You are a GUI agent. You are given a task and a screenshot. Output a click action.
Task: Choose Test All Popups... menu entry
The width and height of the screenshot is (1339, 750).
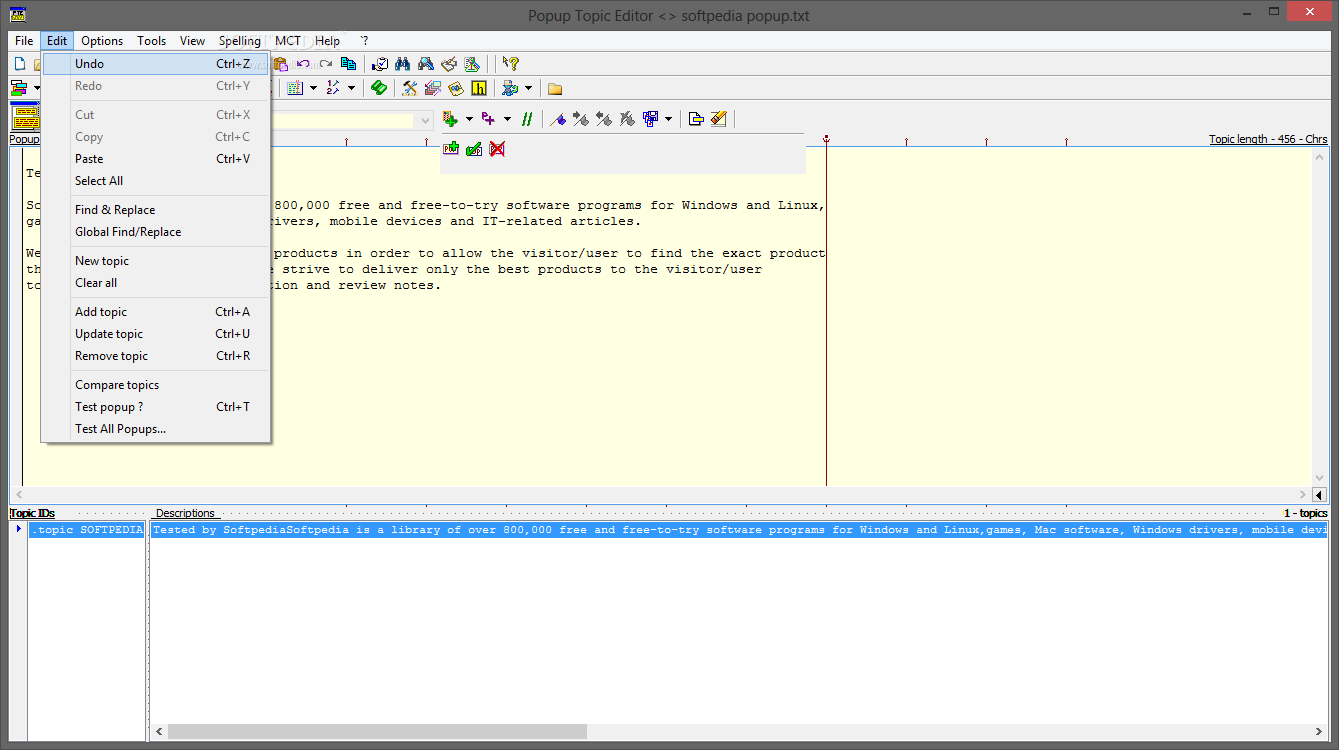click(155, 429)
